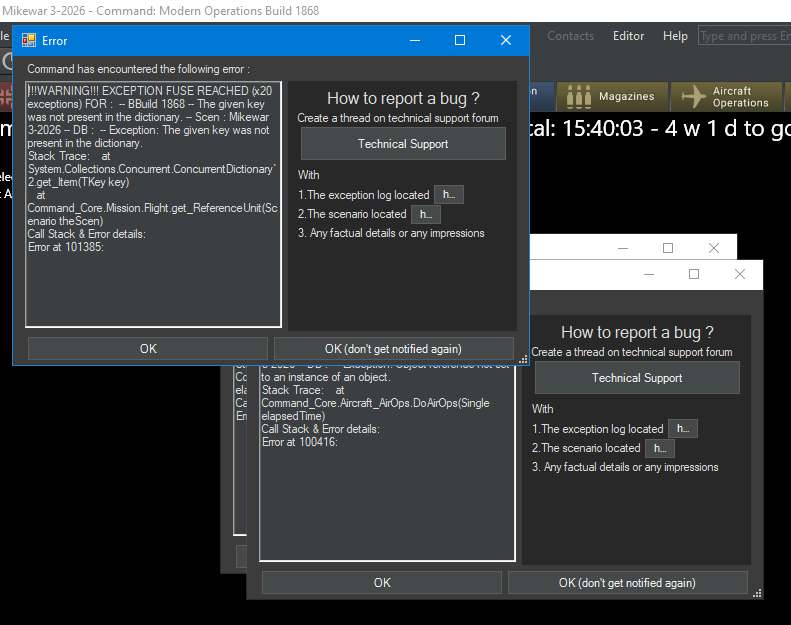
Task: Click 'Error at 101385:' text line
Action: 66,247
